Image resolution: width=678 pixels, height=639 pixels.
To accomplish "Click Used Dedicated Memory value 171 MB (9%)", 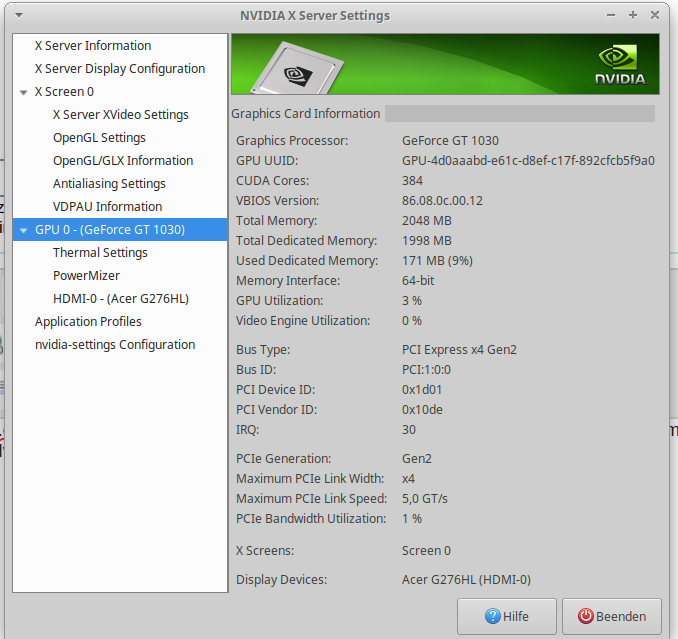I will 437,260.
